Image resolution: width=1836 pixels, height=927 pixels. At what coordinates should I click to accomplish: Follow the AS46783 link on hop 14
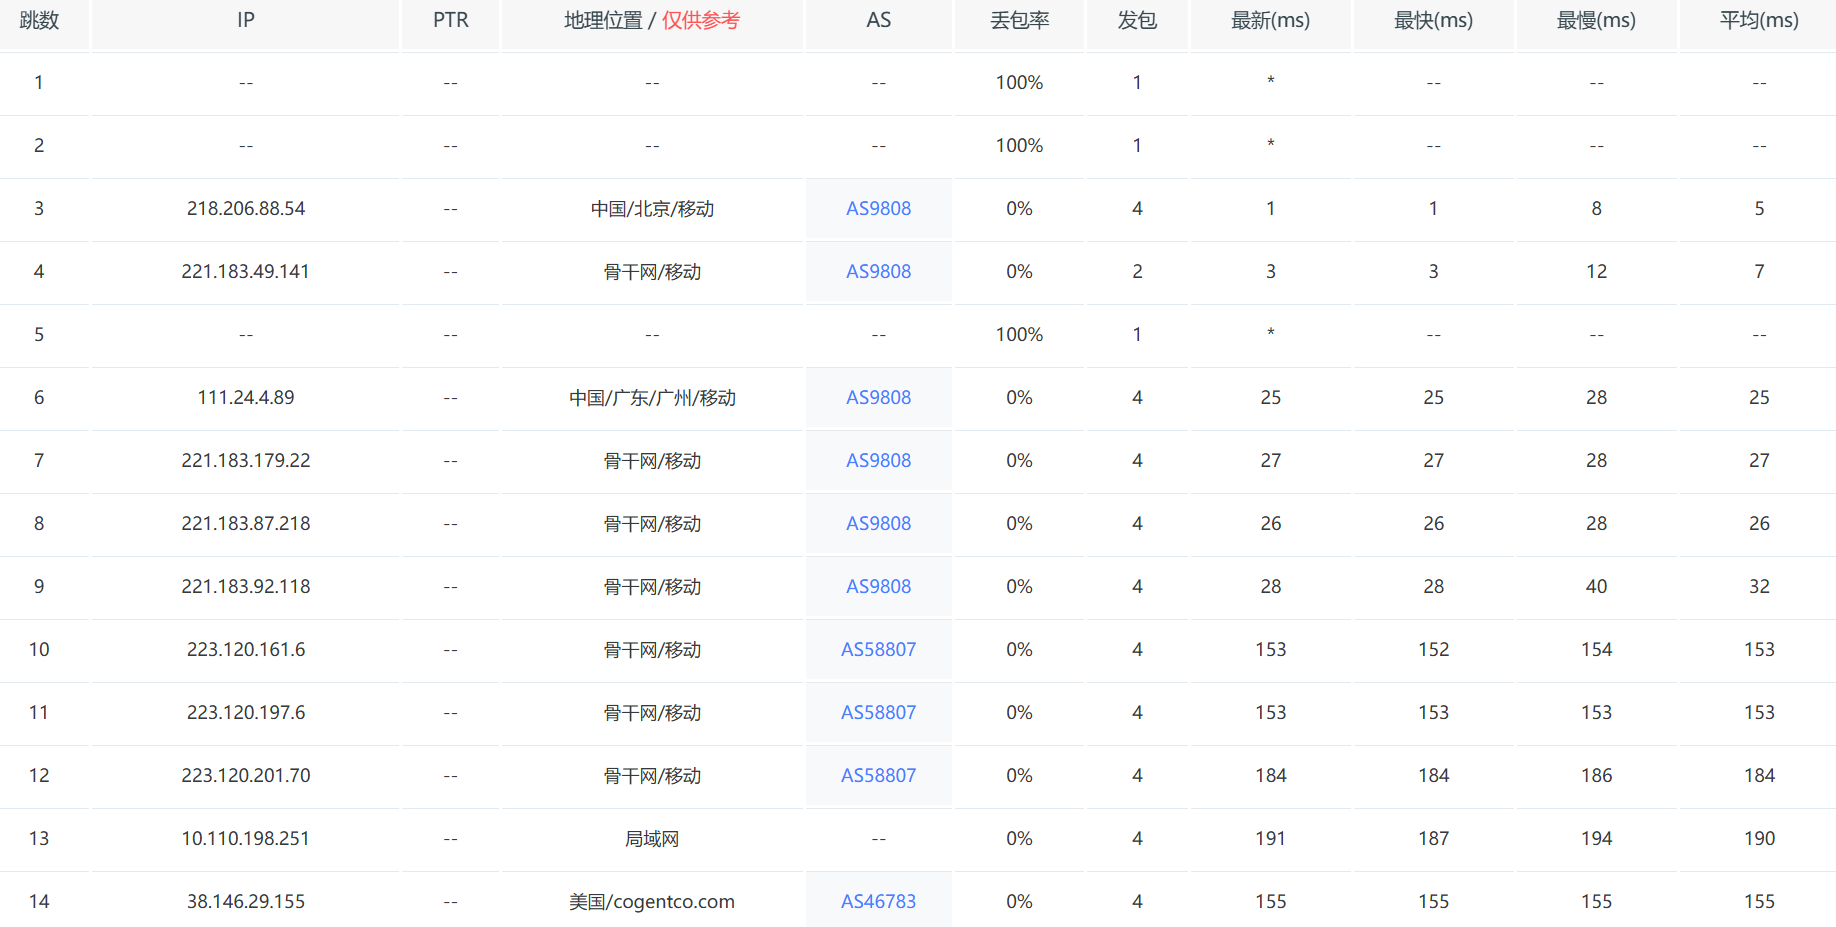(x=878, y=900)
